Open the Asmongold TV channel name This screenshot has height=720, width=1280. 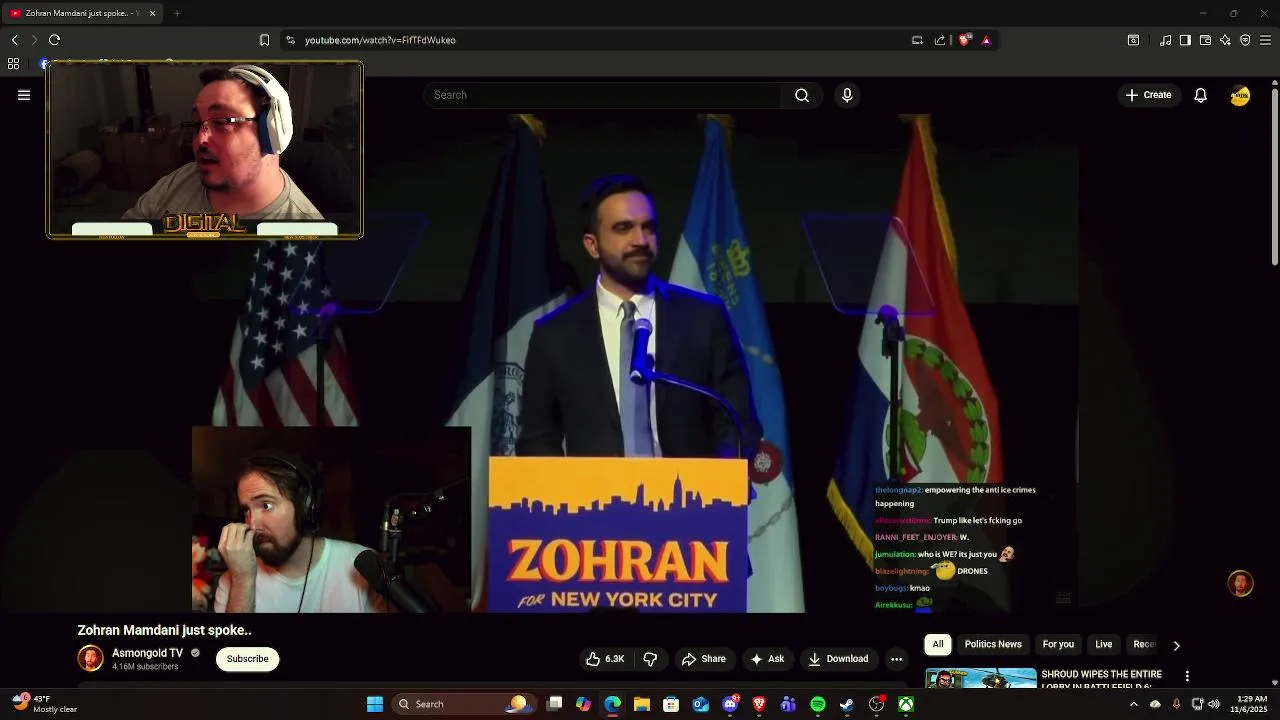147,653
